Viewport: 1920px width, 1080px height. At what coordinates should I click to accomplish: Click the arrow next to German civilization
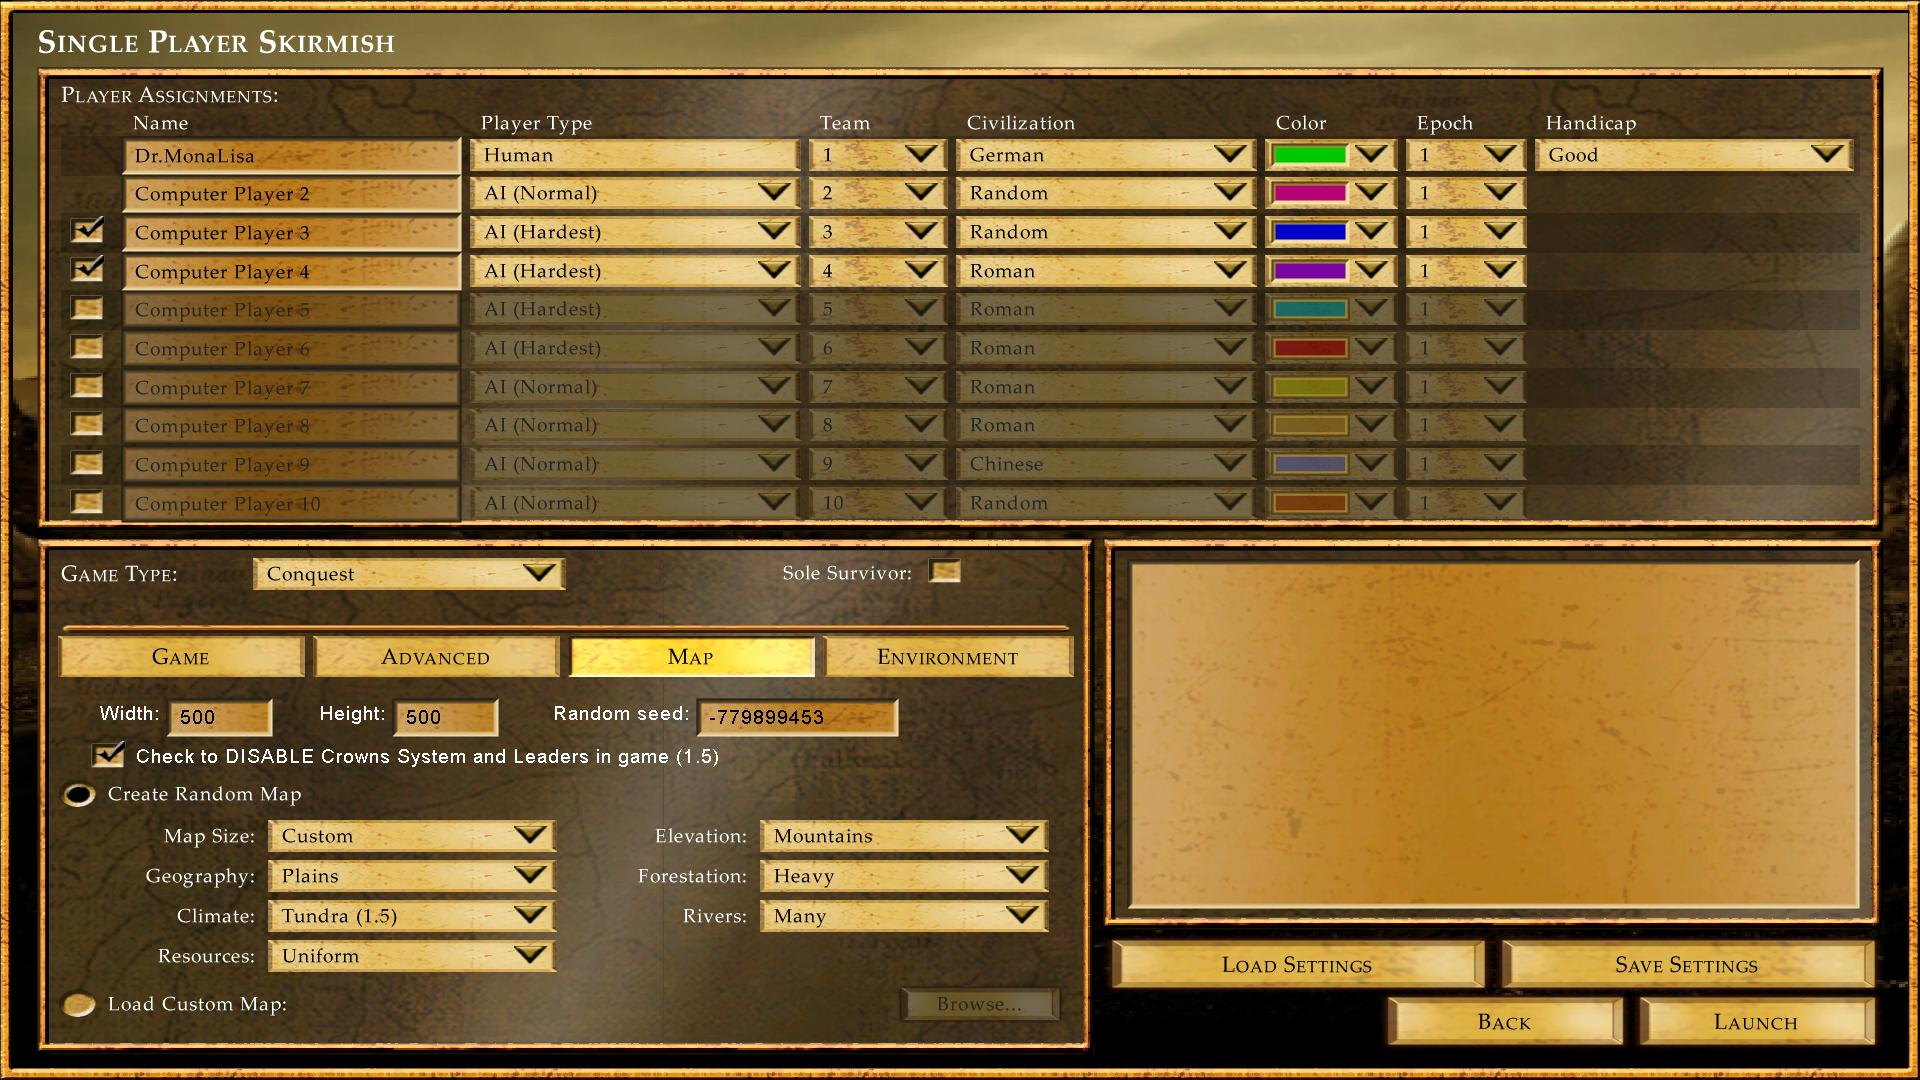click(x=1229, y=155)
